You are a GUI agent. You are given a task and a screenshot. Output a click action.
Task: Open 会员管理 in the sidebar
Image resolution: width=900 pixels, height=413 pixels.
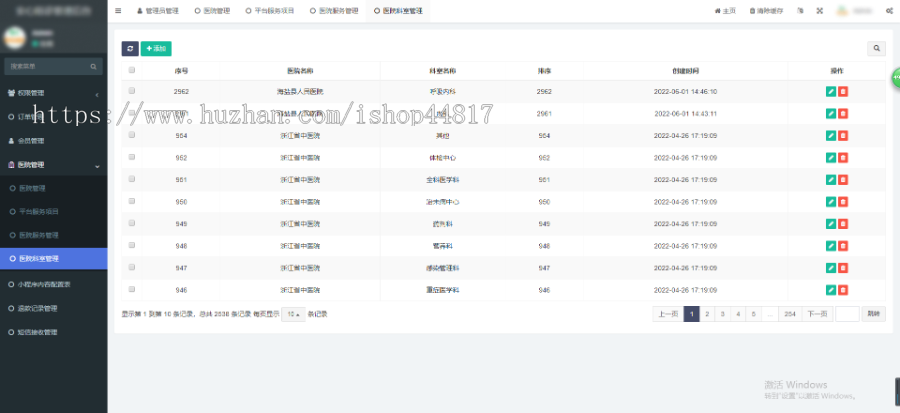click(x=53, y=141)
